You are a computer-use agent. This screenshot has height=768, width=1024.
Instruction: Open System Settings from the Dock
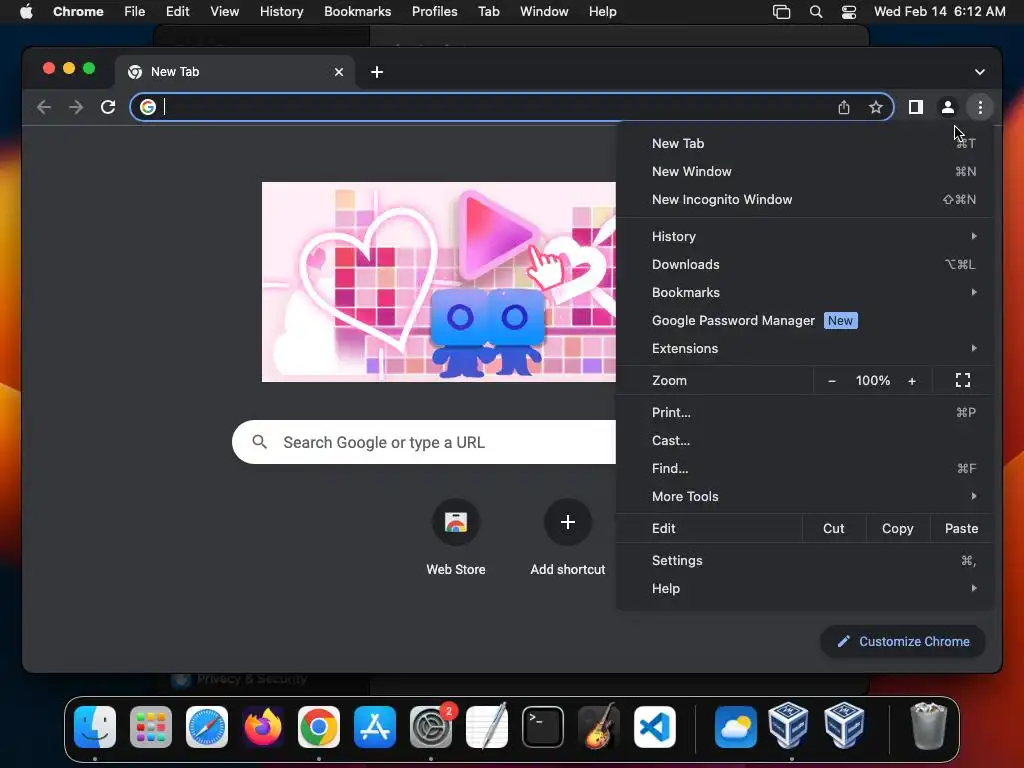pos(431,727)
